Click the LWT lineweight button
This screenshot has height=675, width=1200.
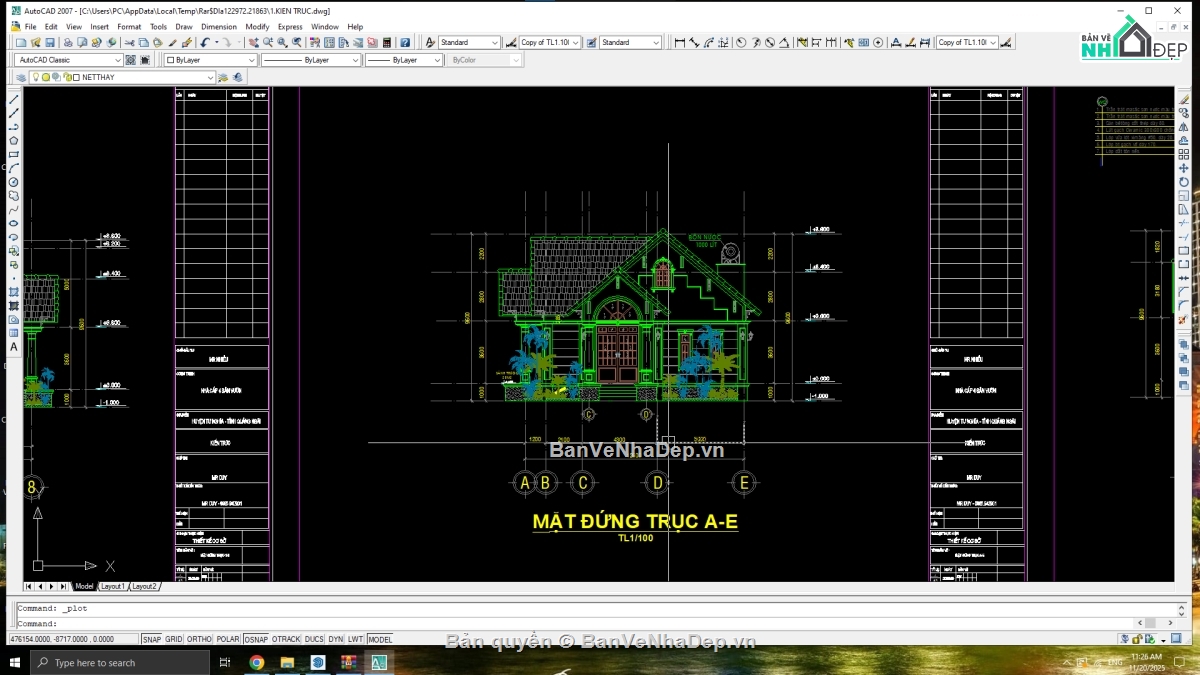tap(355, 639)
